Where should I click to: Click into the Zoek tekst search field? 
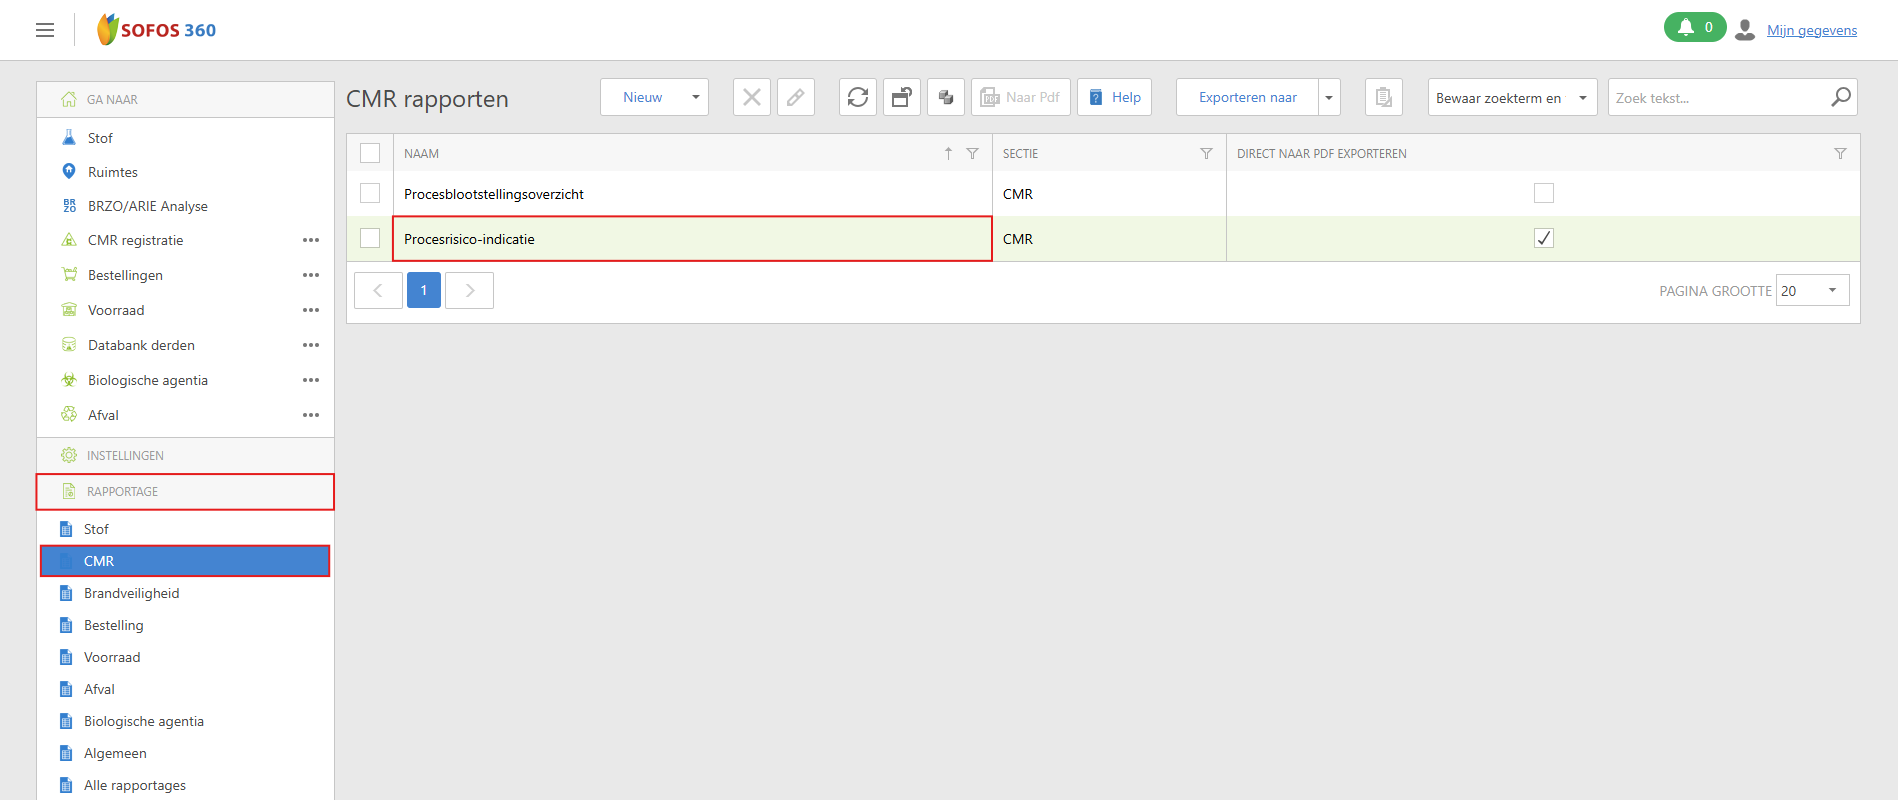(1715, 98)
